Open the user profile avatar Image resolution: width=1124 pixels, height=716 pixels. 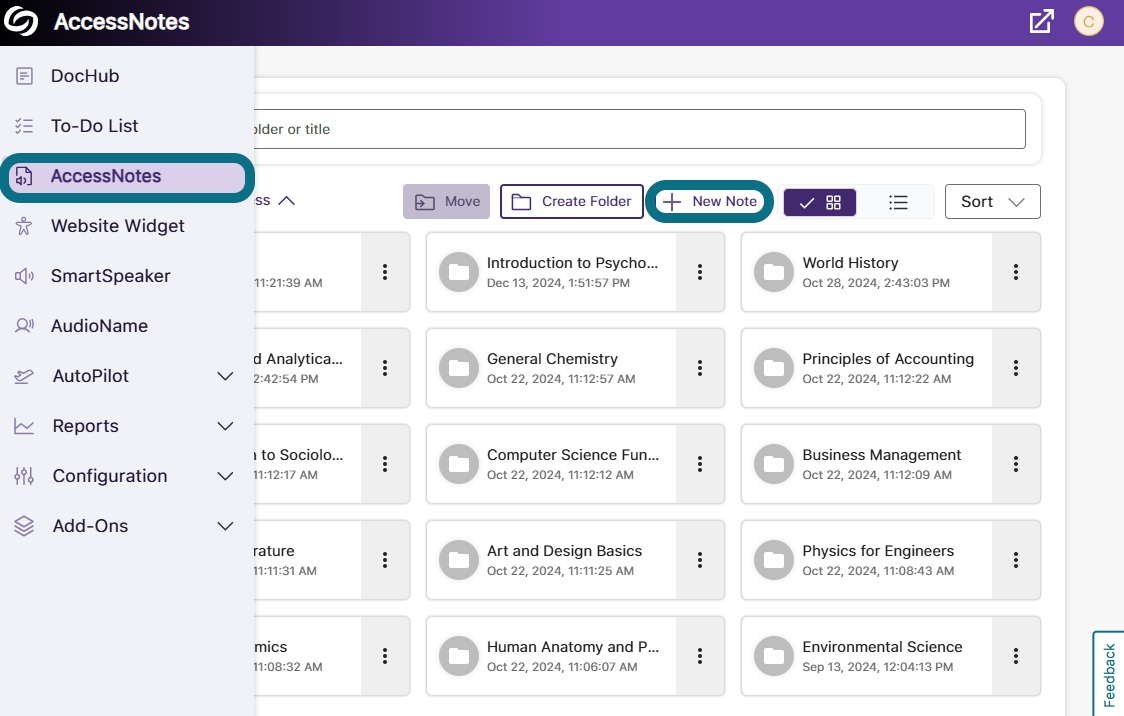tap(1088, 22)
